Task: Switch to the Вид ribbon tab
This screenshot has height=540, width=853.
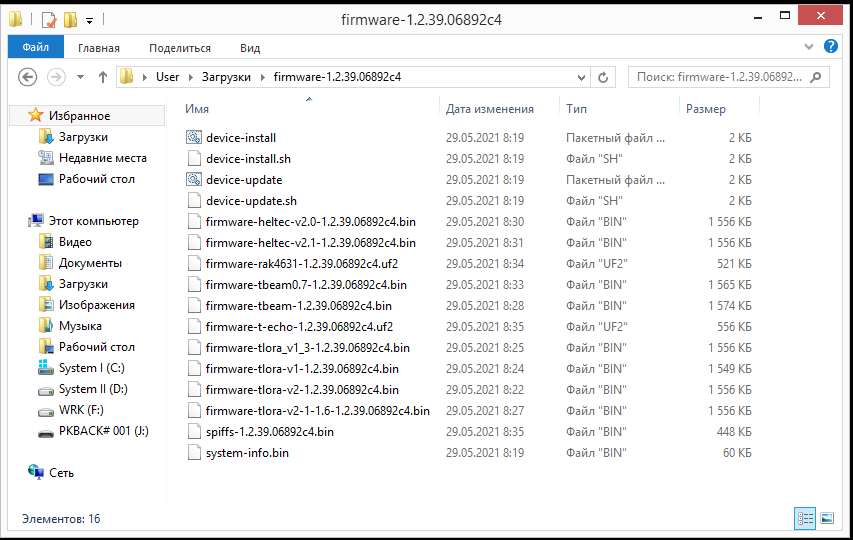Action: [x=250, y=48]
